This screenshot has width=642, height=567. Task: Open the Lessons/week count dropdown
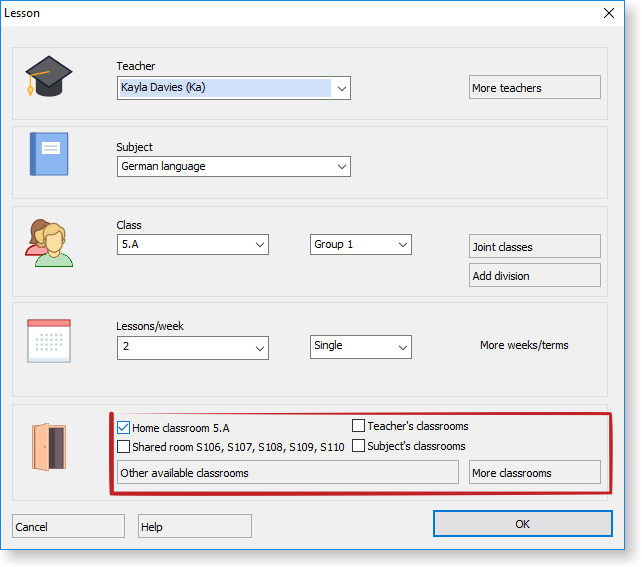(260, 347)
